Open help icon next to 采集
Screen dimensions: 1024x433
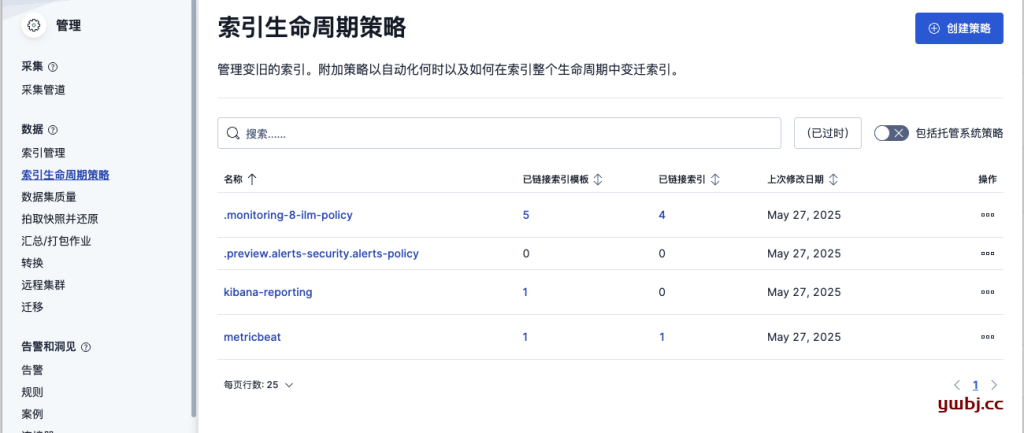(54, 67)
